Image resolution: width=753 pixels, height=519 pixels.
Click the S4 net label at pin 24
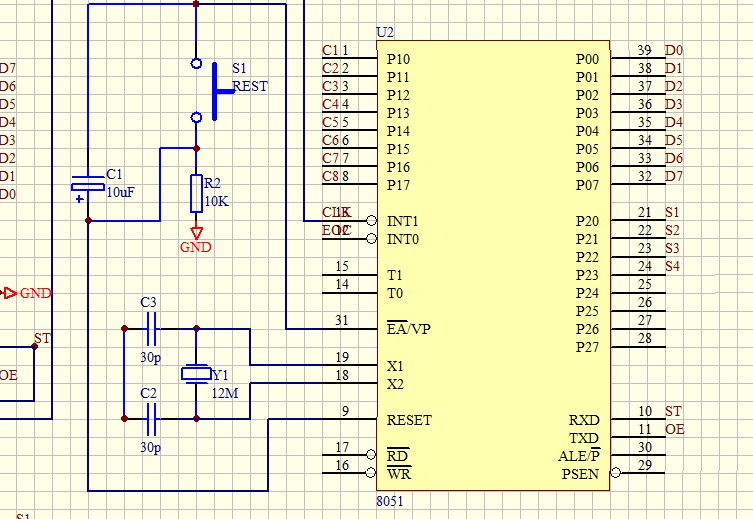coord(672,266)
